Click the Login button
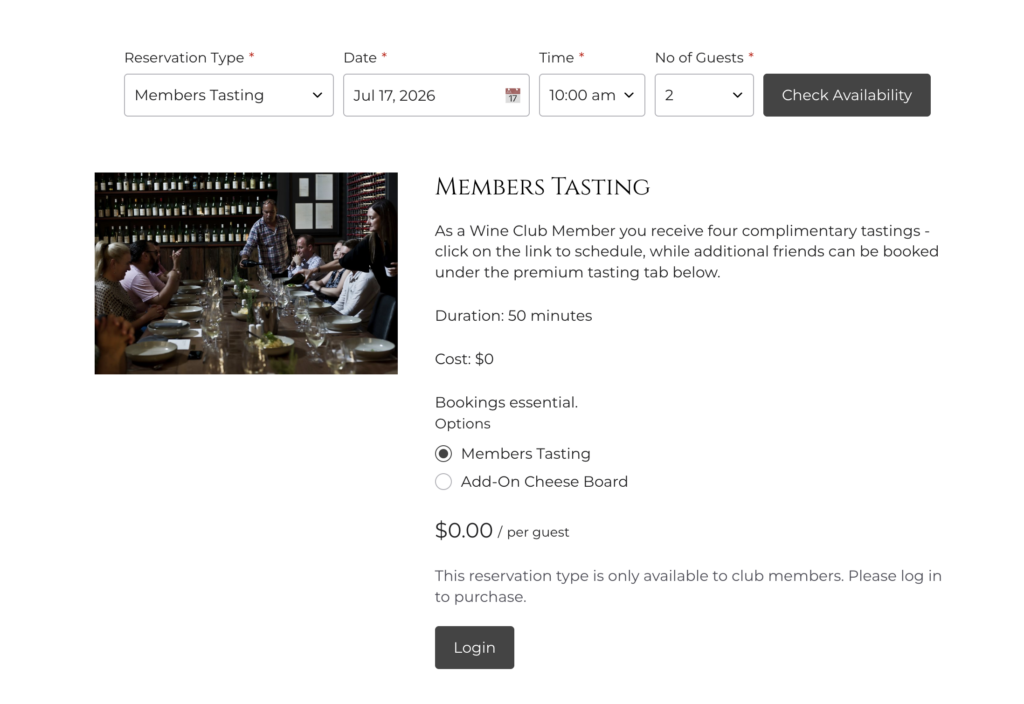Viewport: 1024px width, 704px height. coord(475,648)
